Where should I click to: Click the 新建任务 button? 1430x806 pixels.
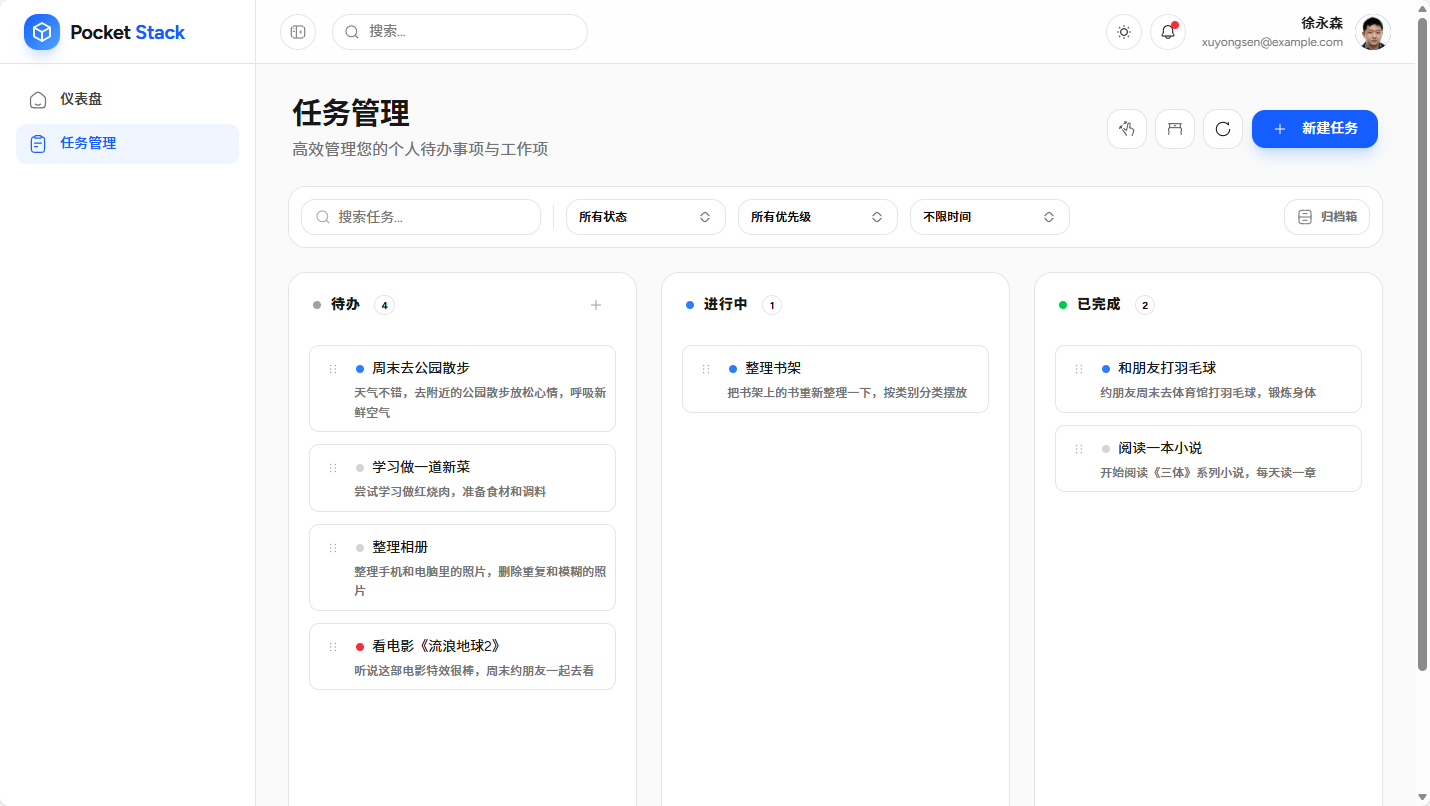click(x=1314, y=129)
